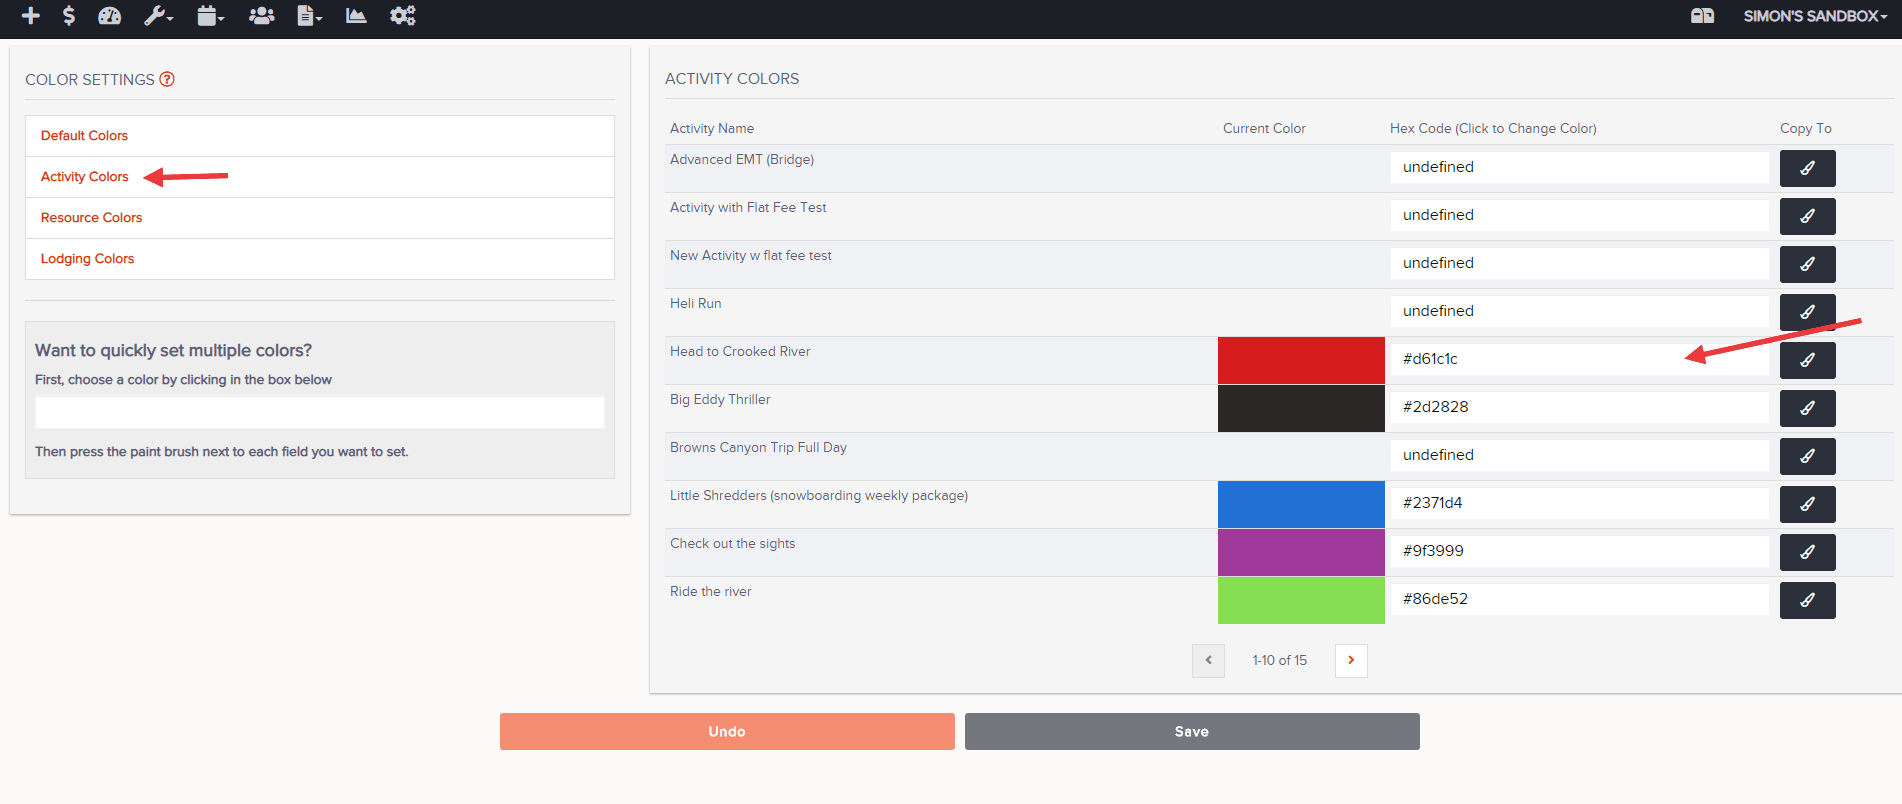Click paint brush for New Activity w flat fee test
This screenshot has width=1902, height=804.
(x=1807, y=264)
